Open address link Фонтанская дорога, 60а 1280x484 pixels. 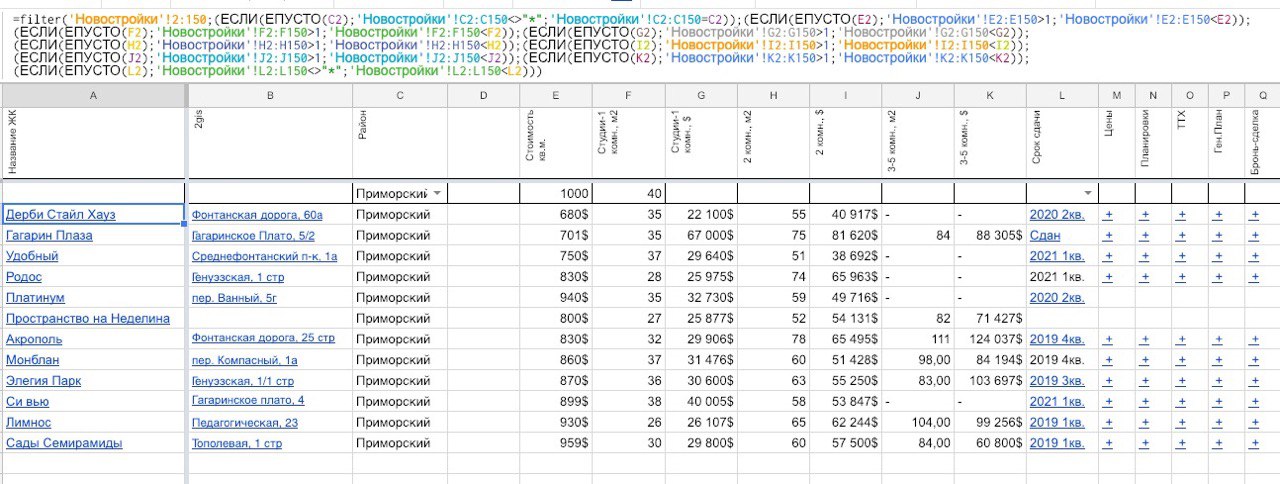click(257, 214)
